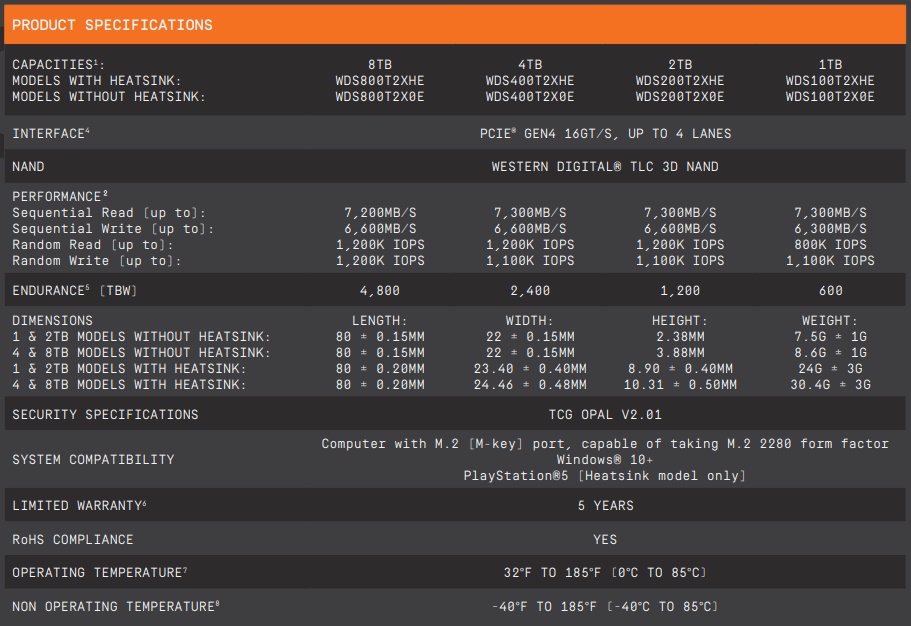Click model number "WDS800T2X0E"
The width and height of the screenshot is (911, 626).
[380, 97]
